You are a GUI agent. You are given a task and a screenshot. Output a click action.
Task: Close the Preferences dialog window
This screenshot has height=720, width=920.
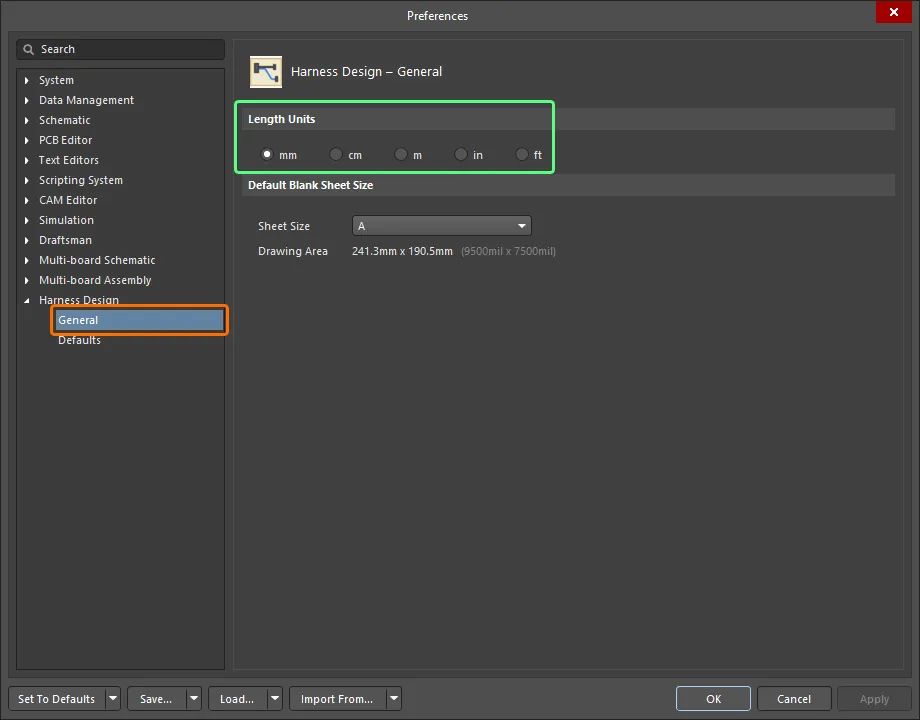(x=892, y=13)
